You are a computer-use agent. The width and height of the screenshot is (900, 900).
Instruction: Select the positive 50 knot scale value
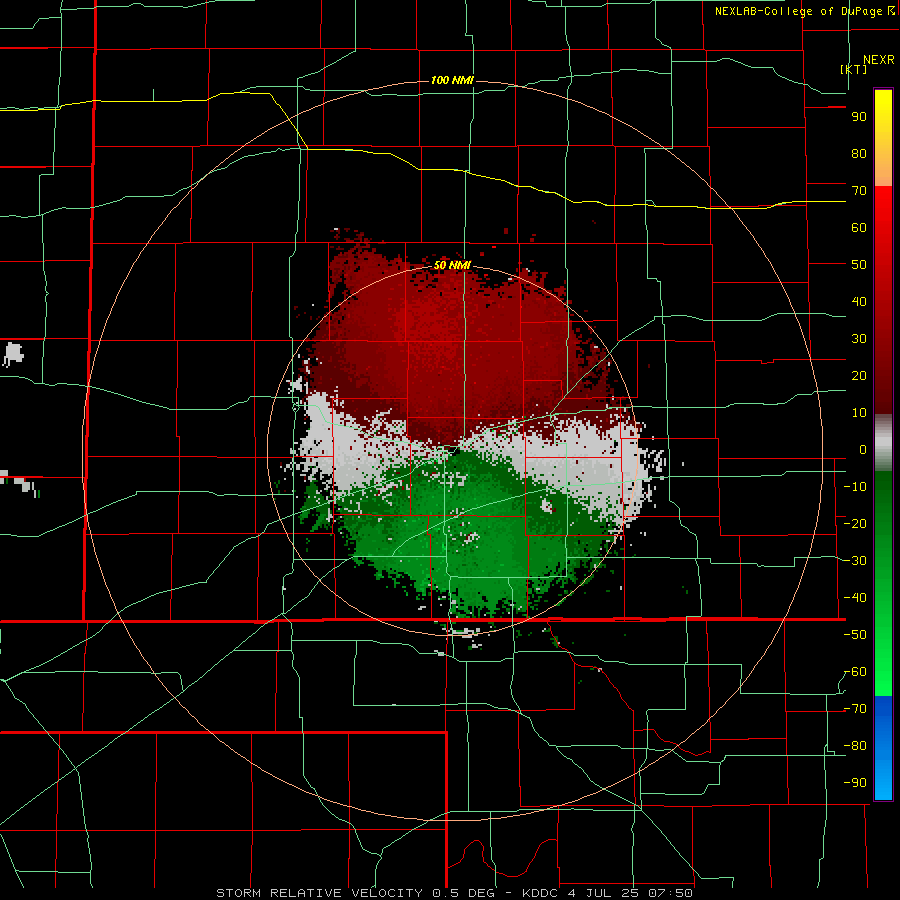pos(859,265)
